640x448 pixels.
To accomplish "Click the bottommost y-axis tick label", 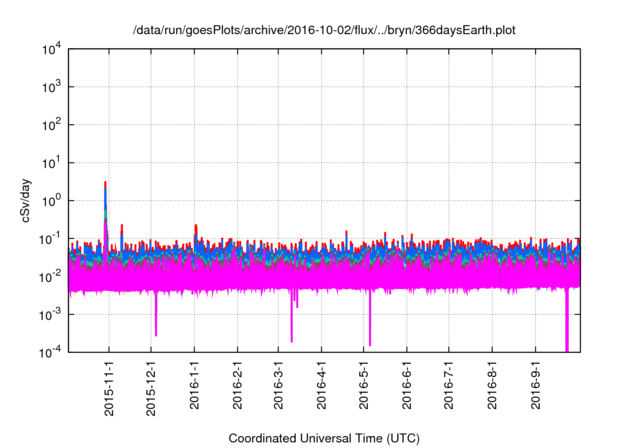I will coord(51,352).
